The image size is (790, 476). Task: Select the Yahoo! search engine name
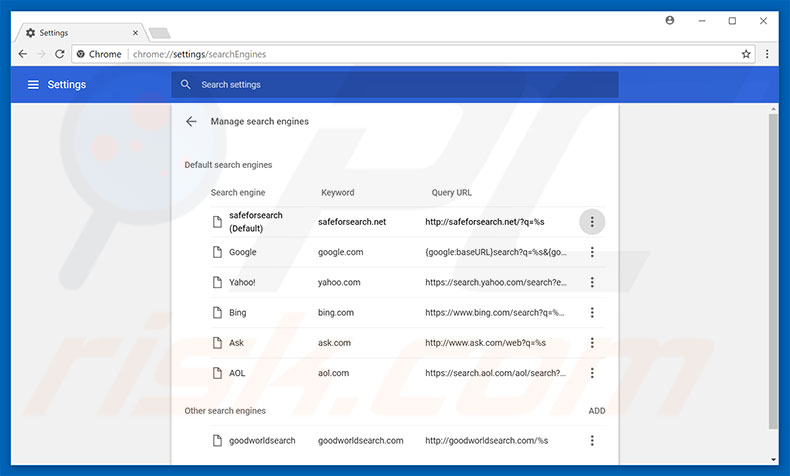pyautogui.click(x=242, y=282)
